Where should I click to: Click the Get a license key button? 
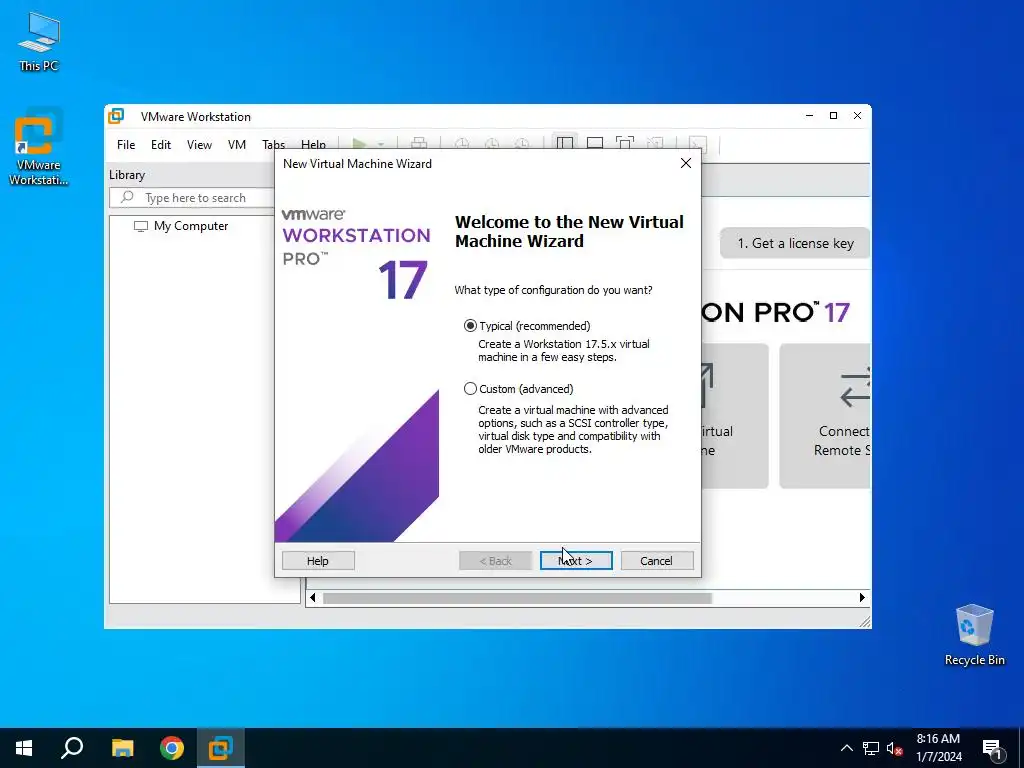point(795,243)
